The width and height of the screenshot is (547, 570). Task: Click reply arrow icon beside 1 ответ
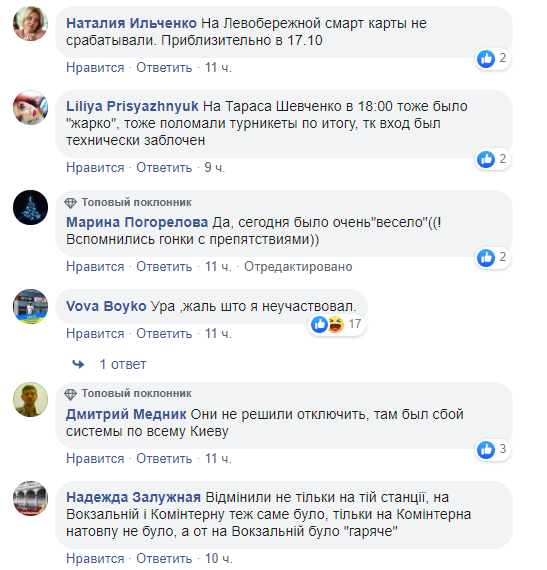pos(78,364)
